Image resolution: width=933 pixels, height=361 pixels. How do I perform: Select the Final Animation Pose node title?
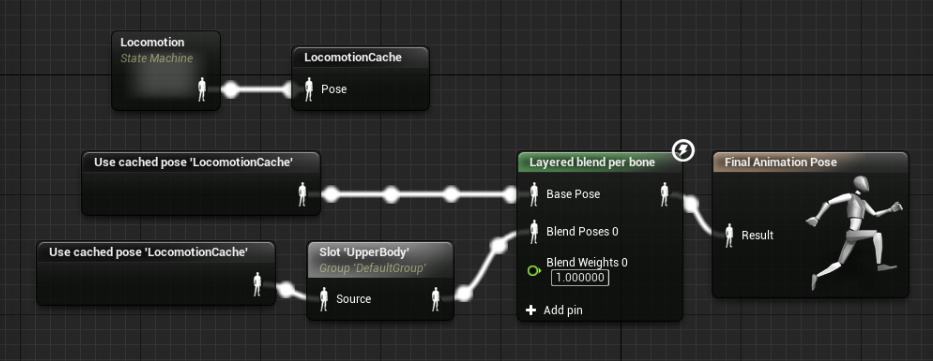pos(781,162)
